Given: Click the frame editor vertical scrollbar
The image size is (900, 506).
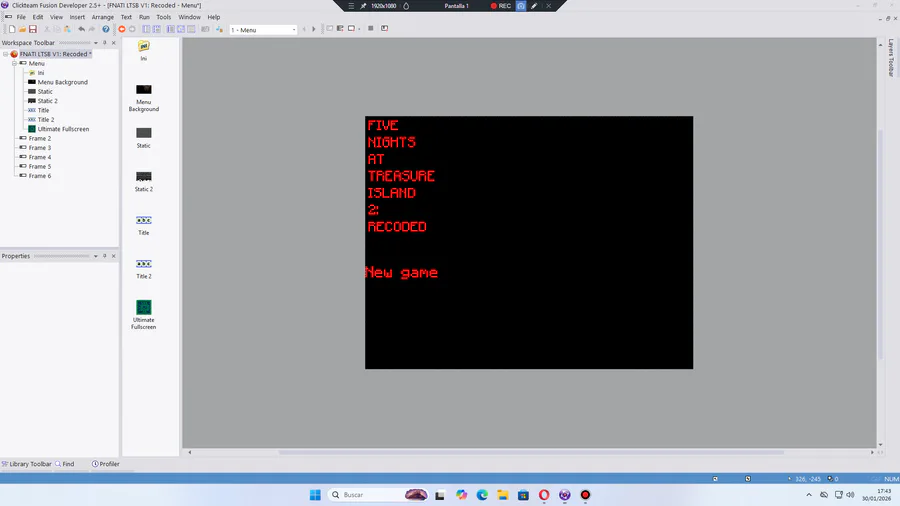Looking at the screenshot, I should [880, 244].
